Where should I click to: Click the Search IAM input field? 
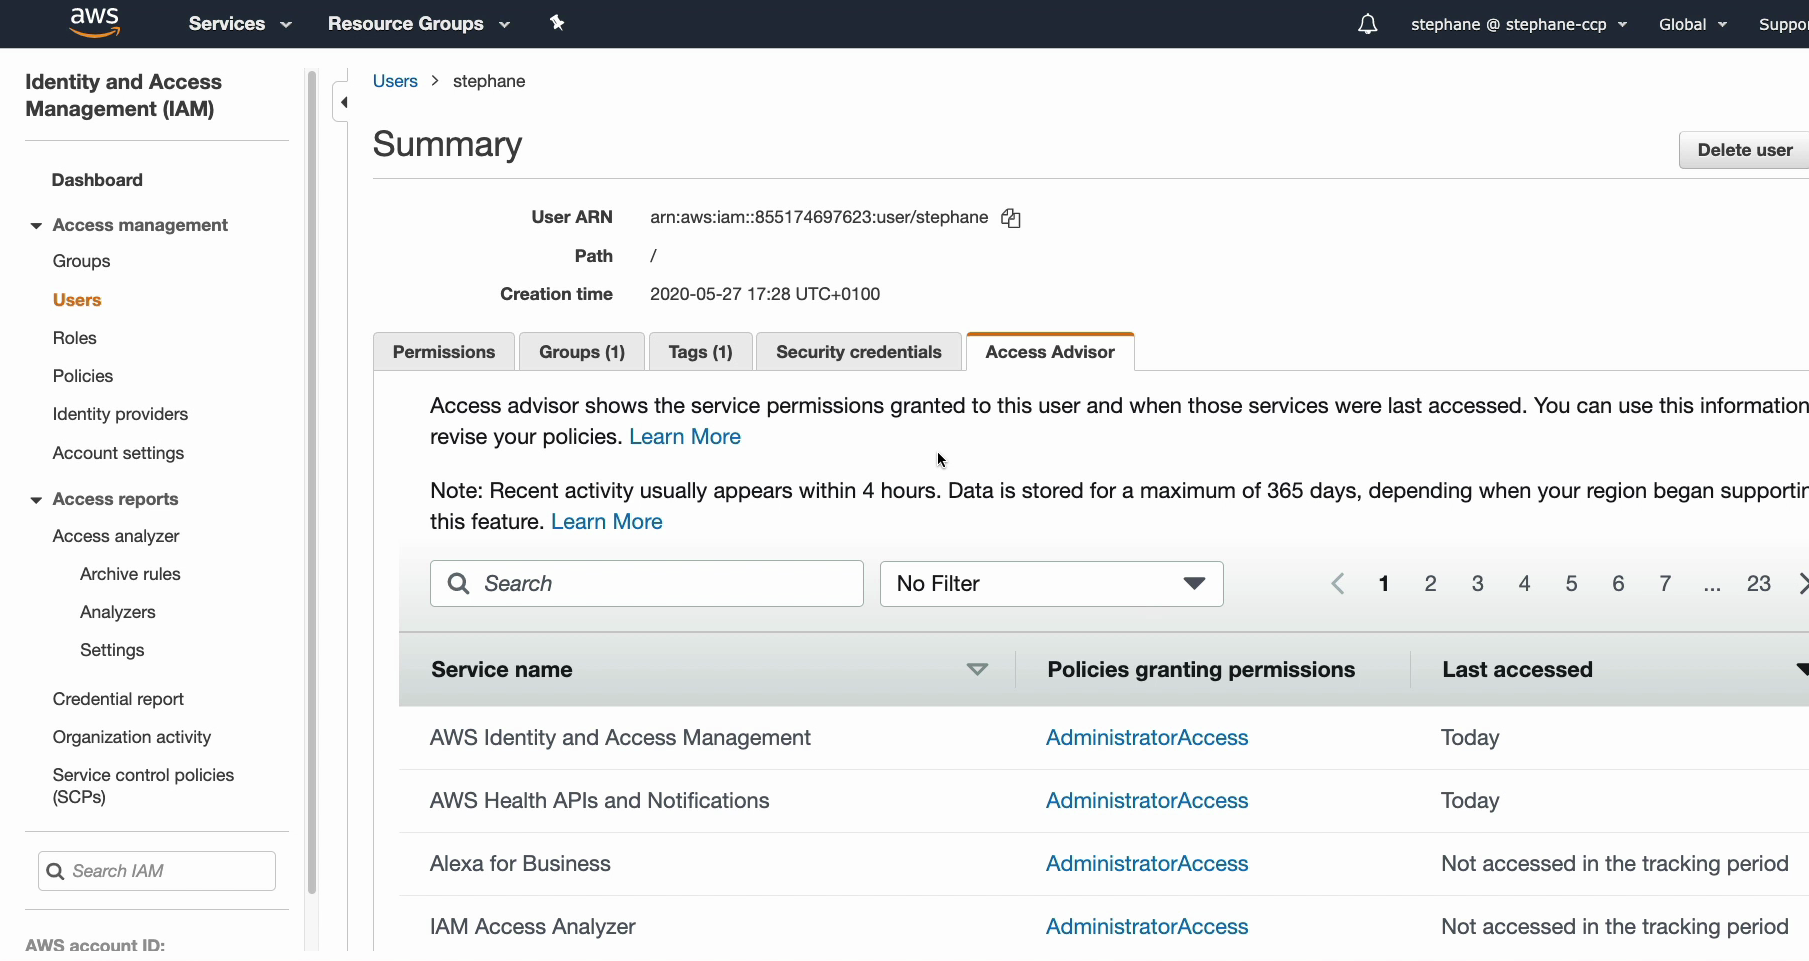click(157, 871)
